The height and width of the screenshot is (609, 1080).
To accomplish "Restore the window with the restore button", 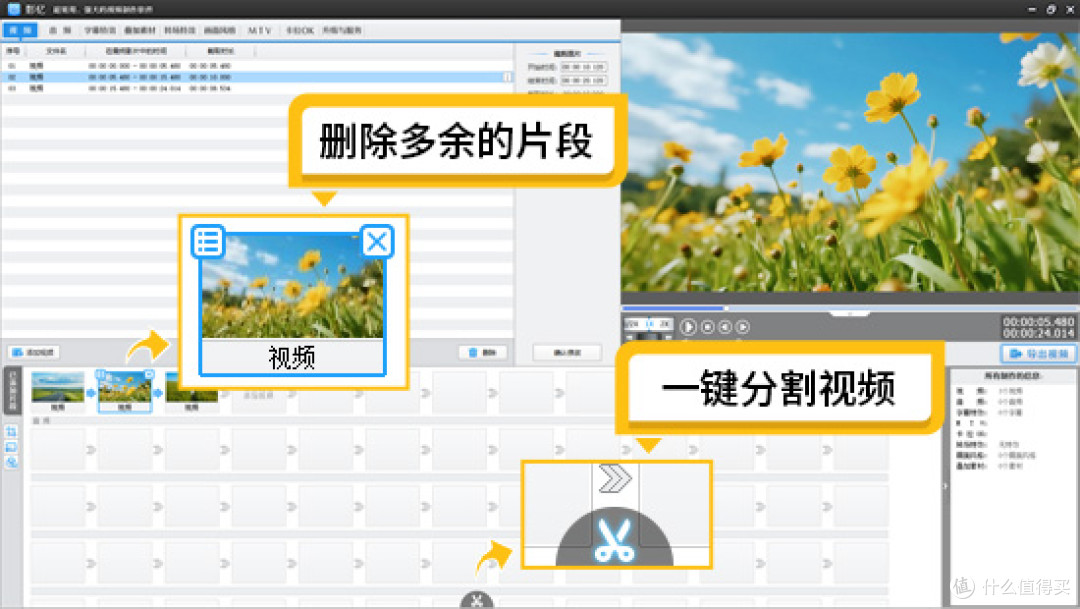I will tap(1050, 9).
